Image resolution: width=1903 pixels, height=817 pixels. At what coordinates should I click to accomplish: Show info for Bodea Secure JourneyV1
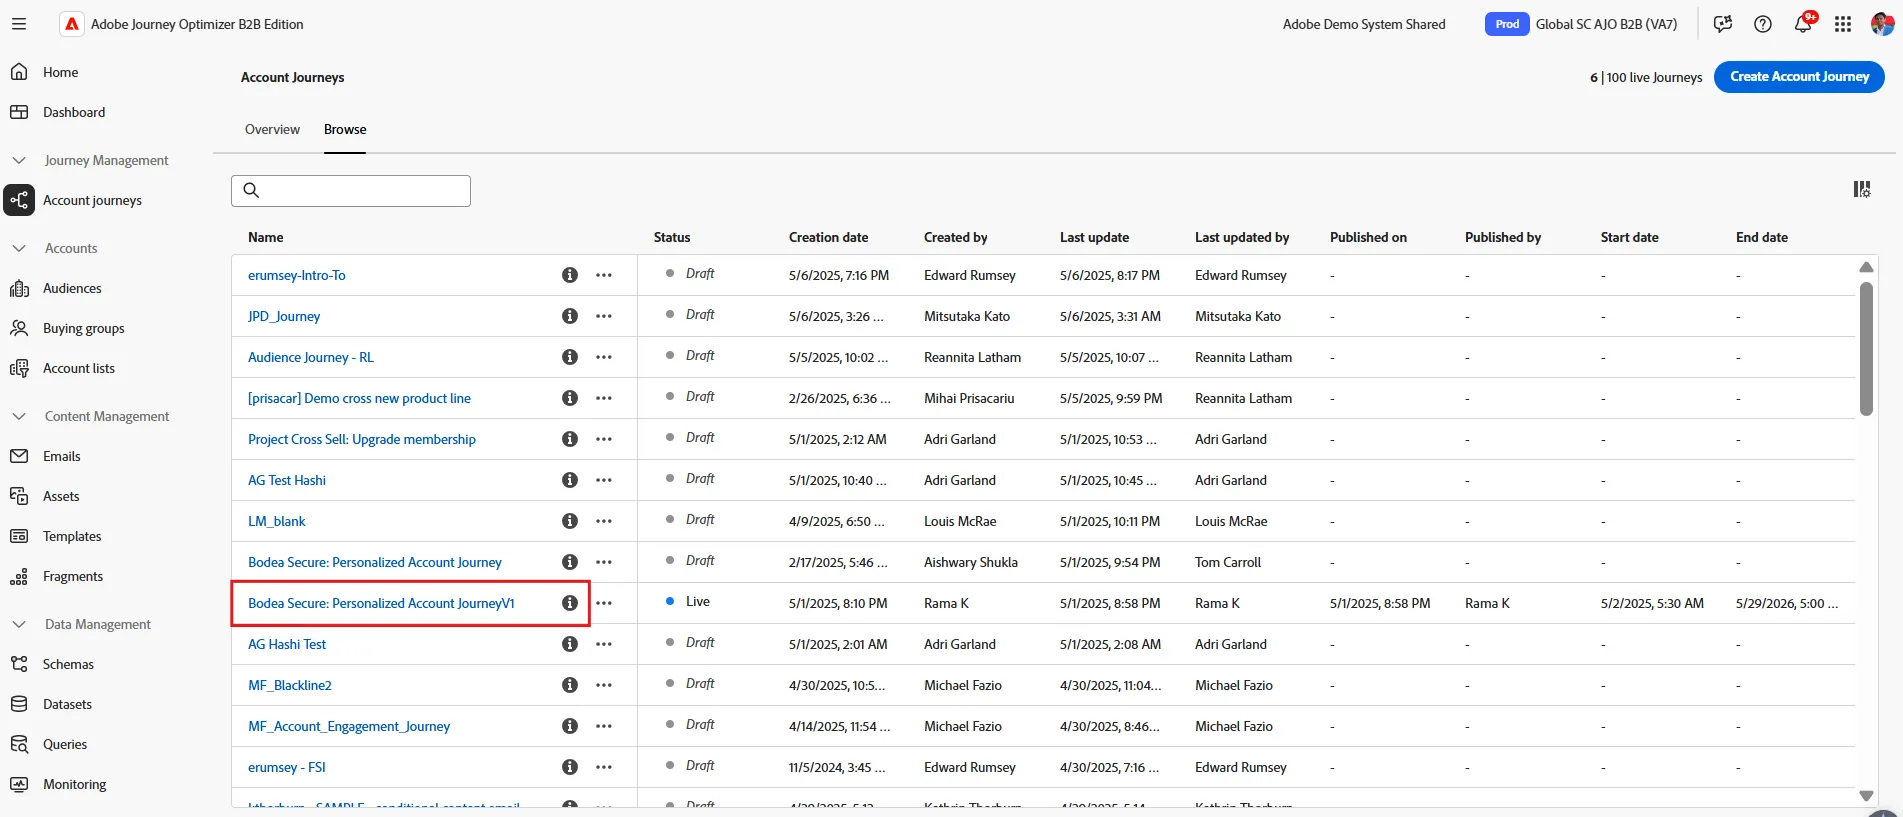(x=570, y=603)
